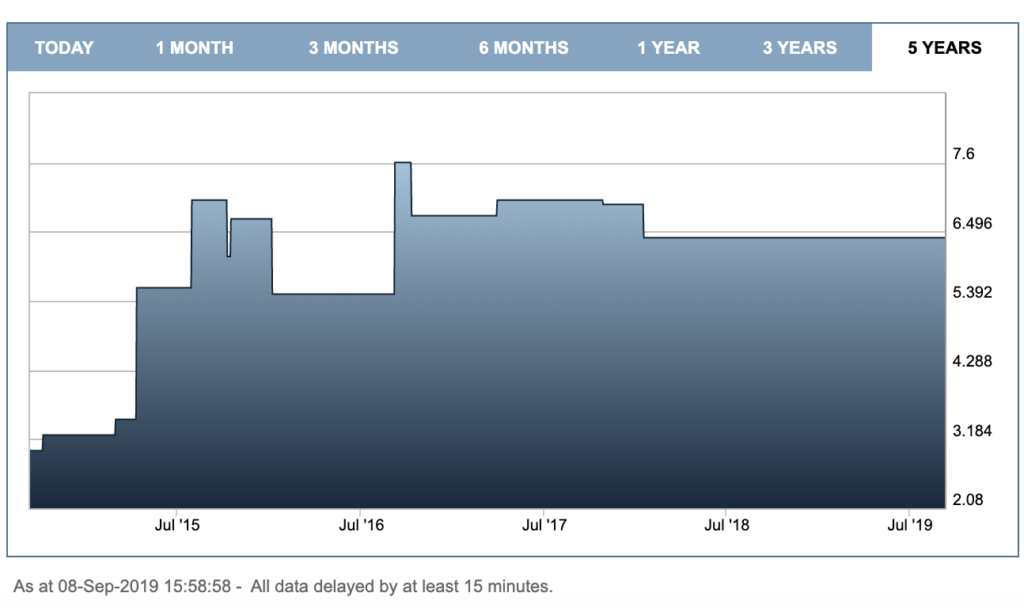Click the 7.6 y-axis label
This screenshot has width=1024, height=608.
[x=963, y=154]
